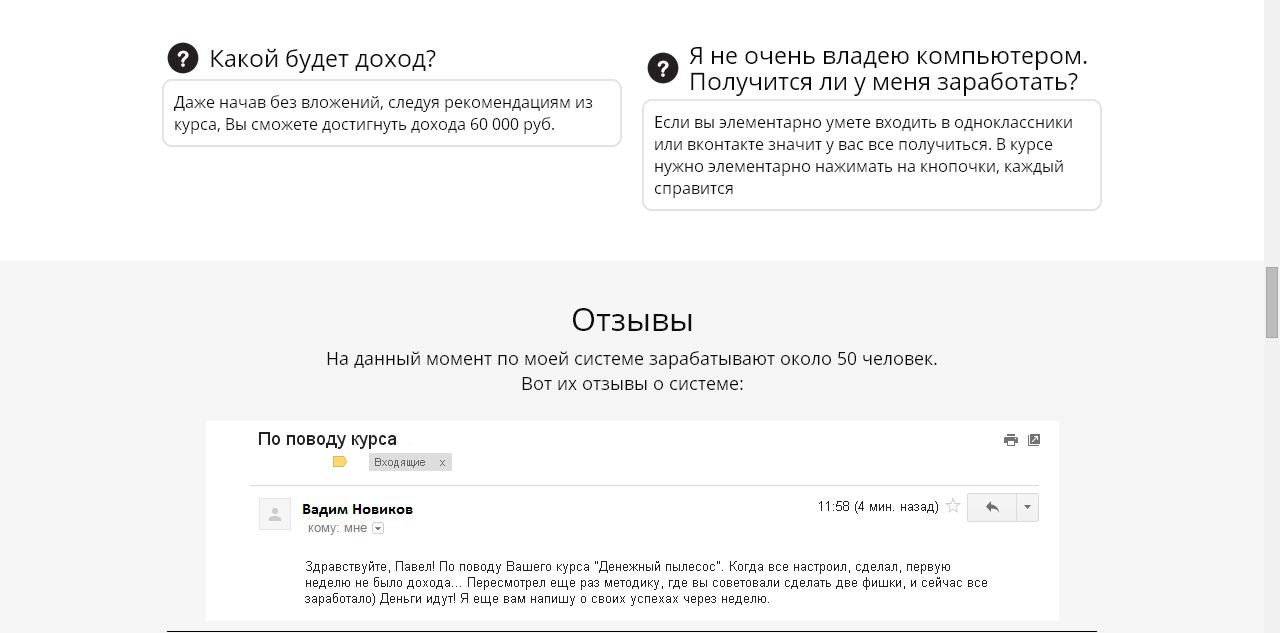Click the question mark beside the computer skills question
The width and height of the screenshot is (1280, 633).
click(661, 69)
